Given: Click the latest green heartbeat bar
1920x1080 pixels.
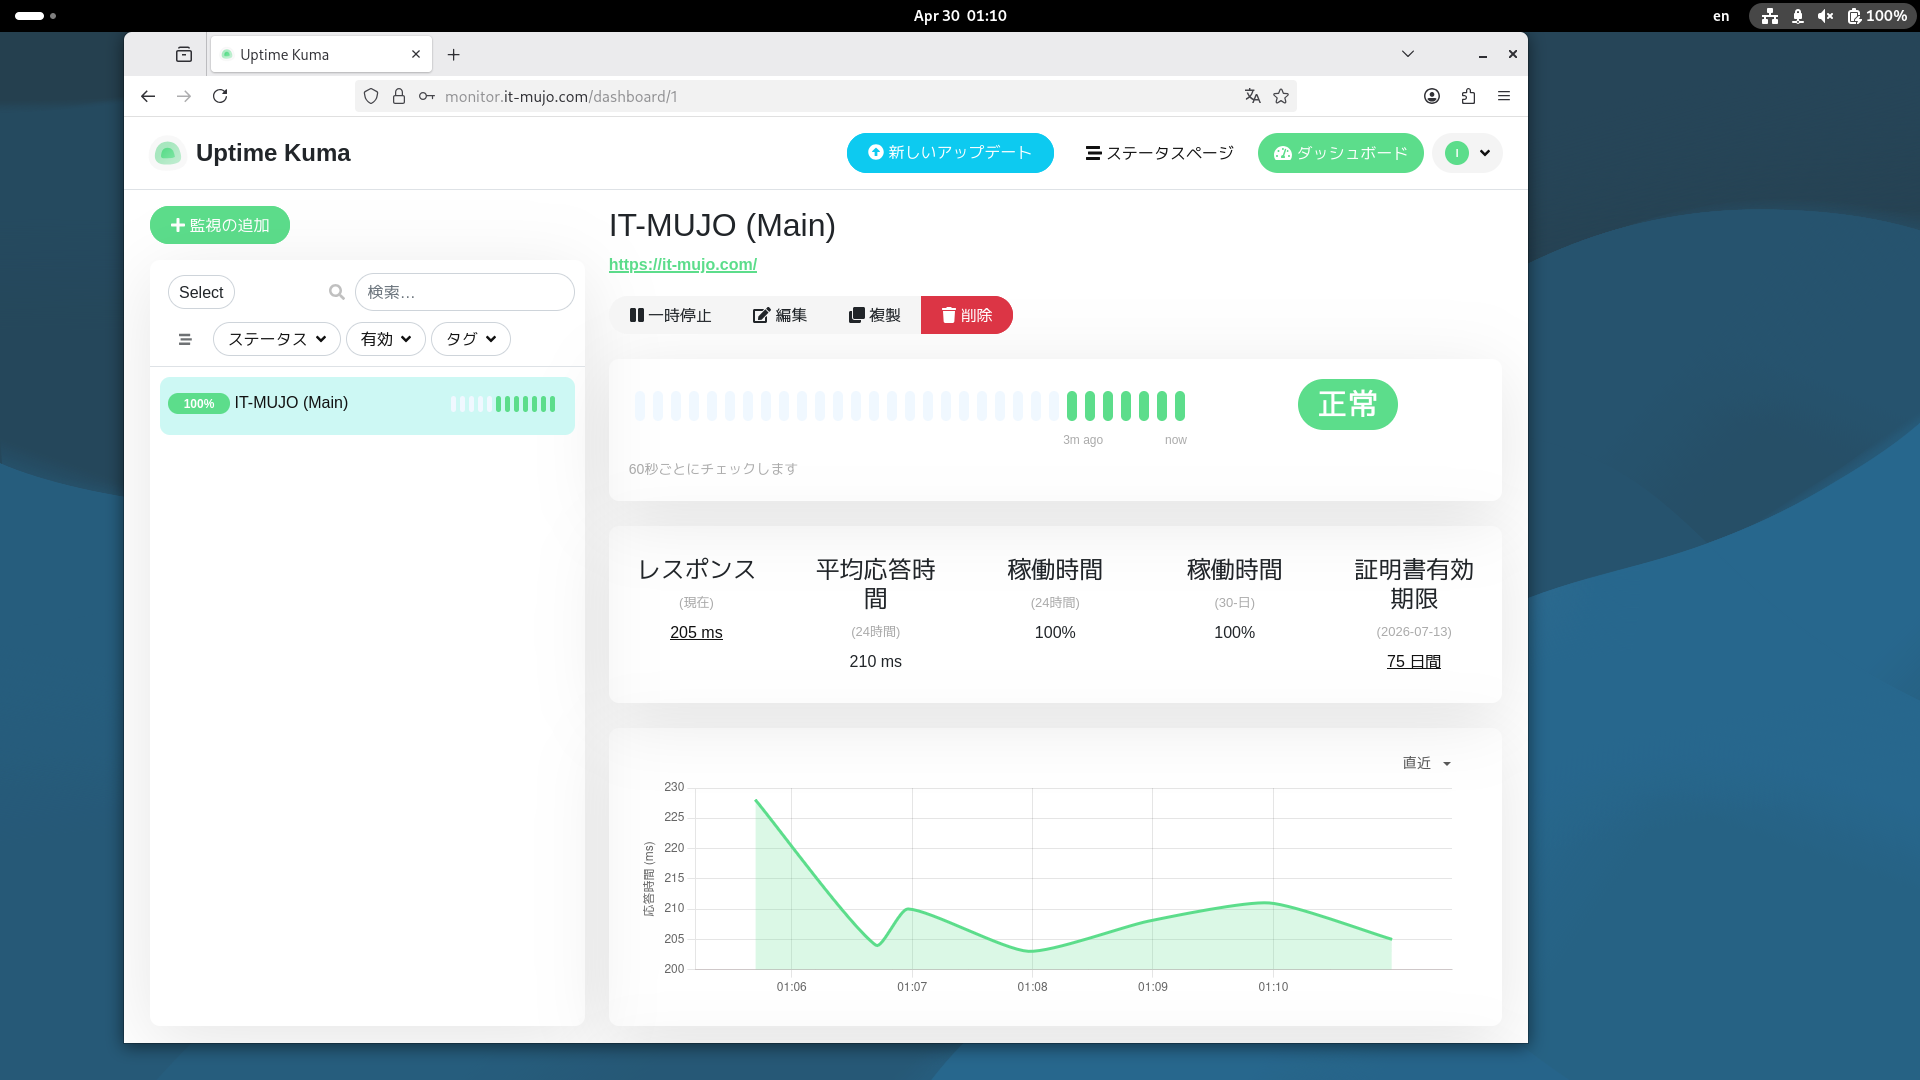Looking at the screenshot, I should tap(1180, 405).
